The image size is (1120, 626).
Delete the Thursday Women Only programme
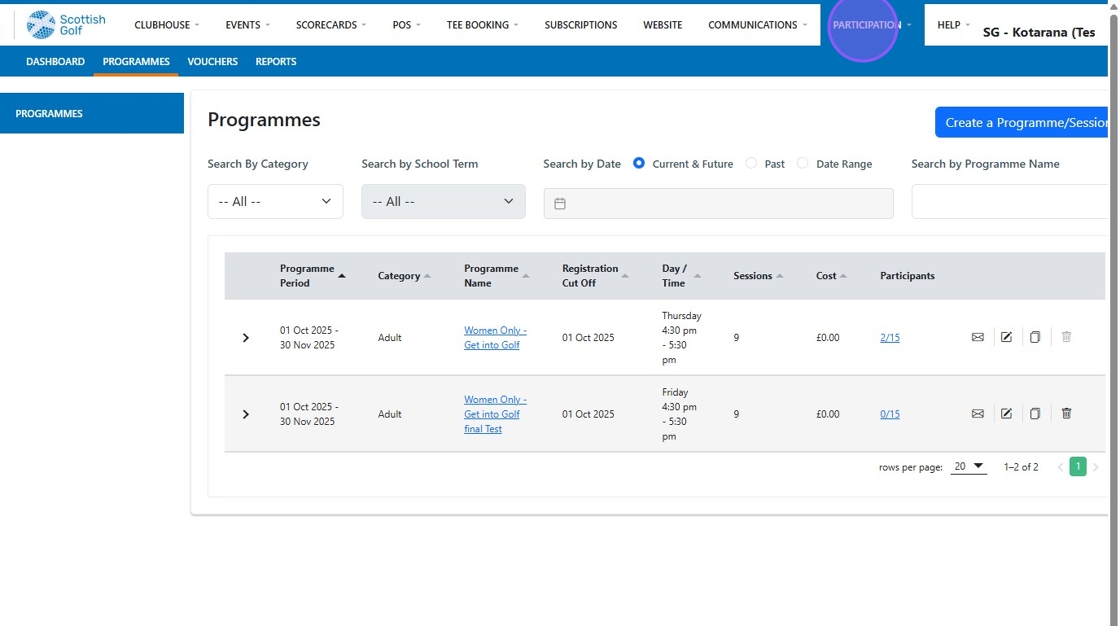click(1066, 337)
